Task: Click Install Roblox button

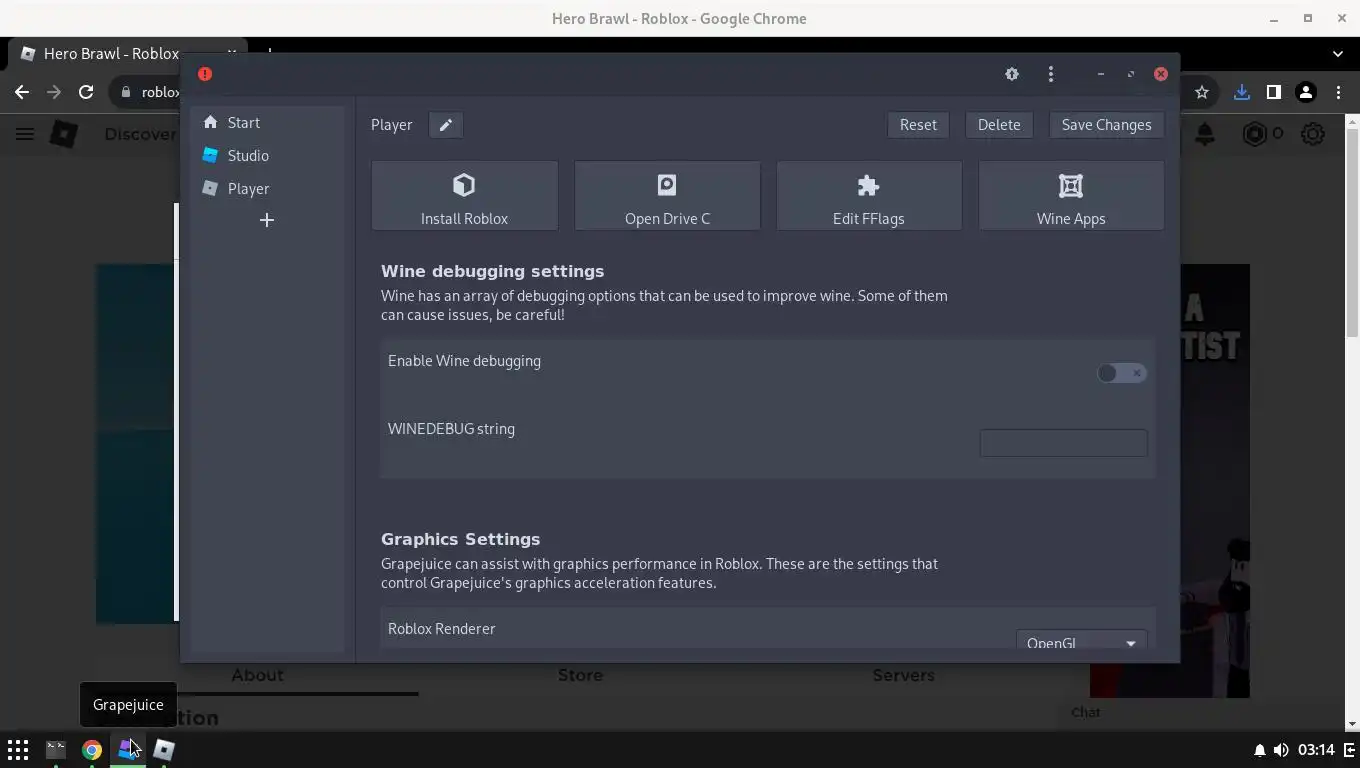Action: 464,196
